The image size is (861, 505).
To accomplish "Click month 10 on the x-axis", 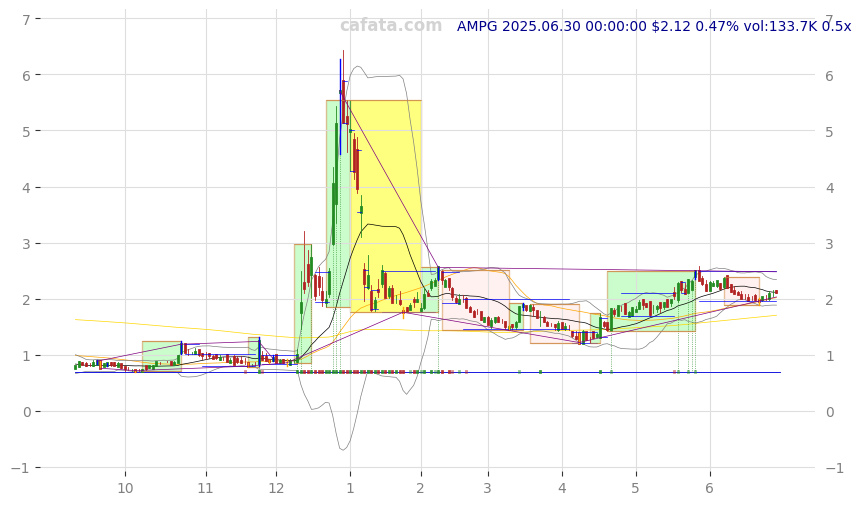I will (x=125, y=489).
